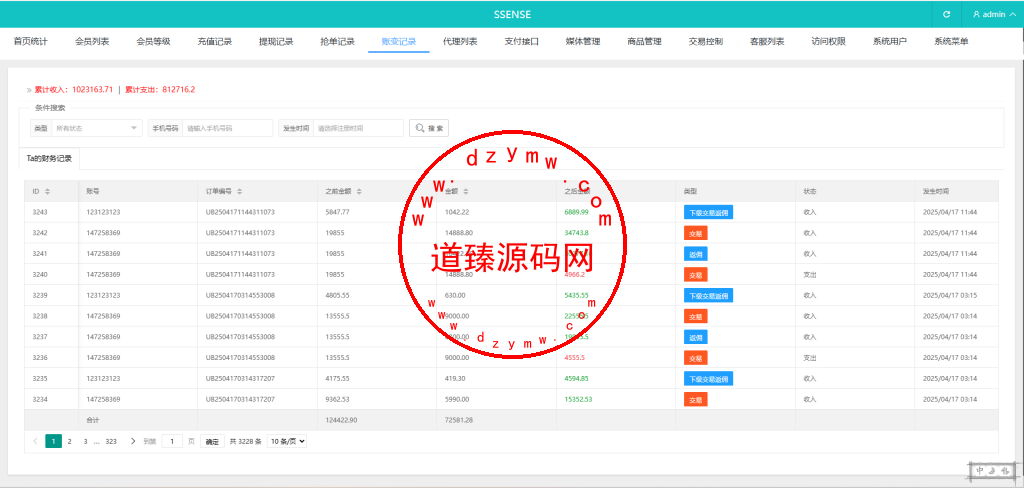This screenshot has width=1024, height=488.
Task: Select the 账变记录 menu item
Action: [399, 42]
